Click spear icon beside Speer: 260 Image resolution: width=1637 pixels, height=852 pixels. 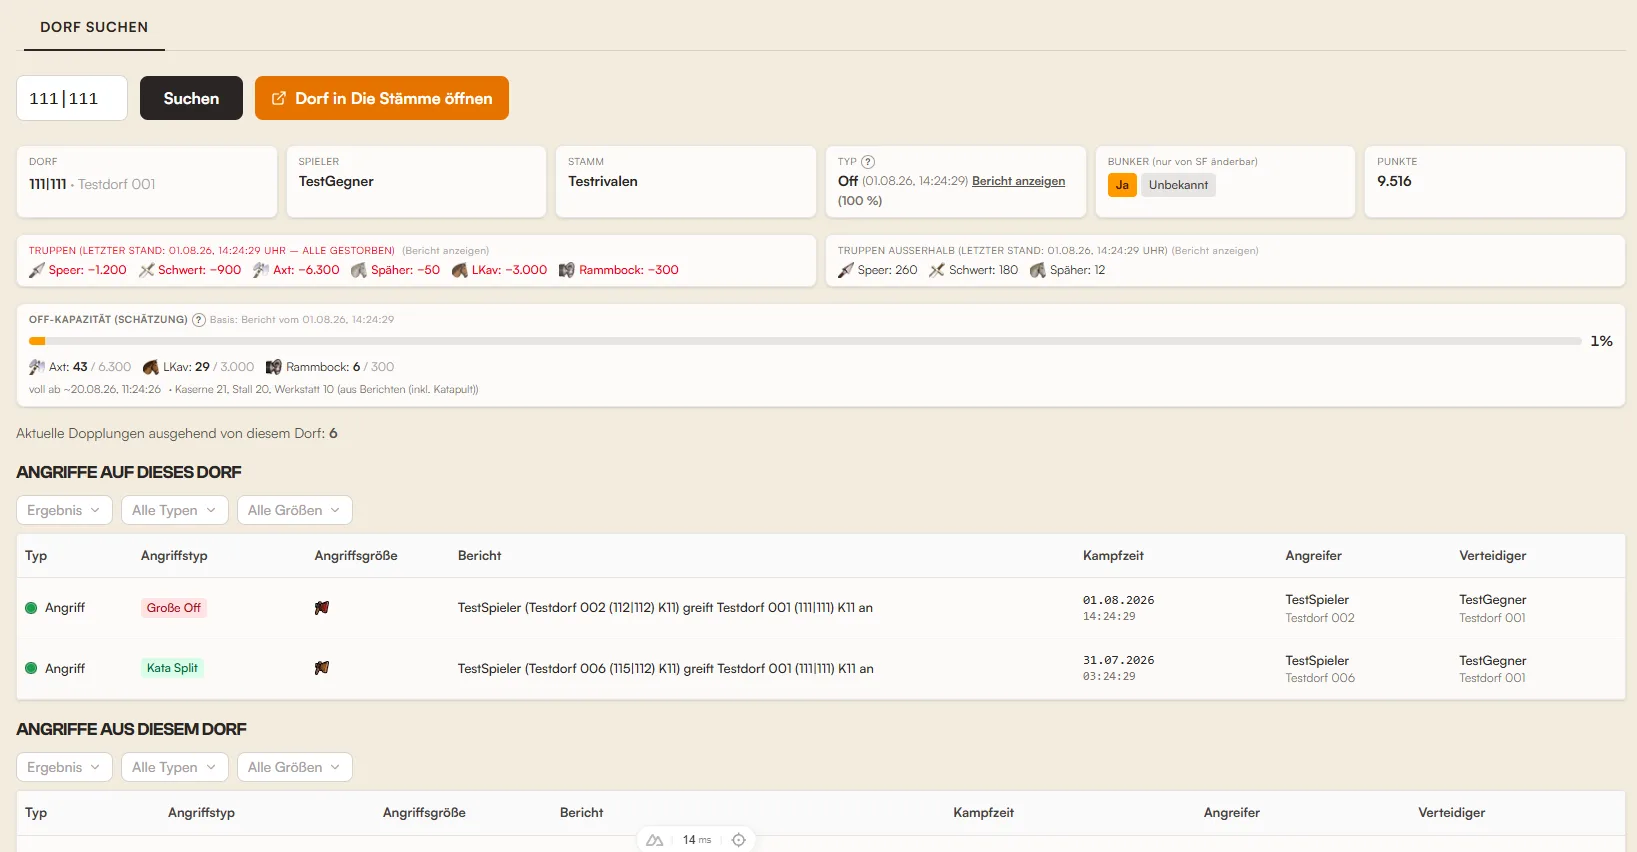(846, 270)
